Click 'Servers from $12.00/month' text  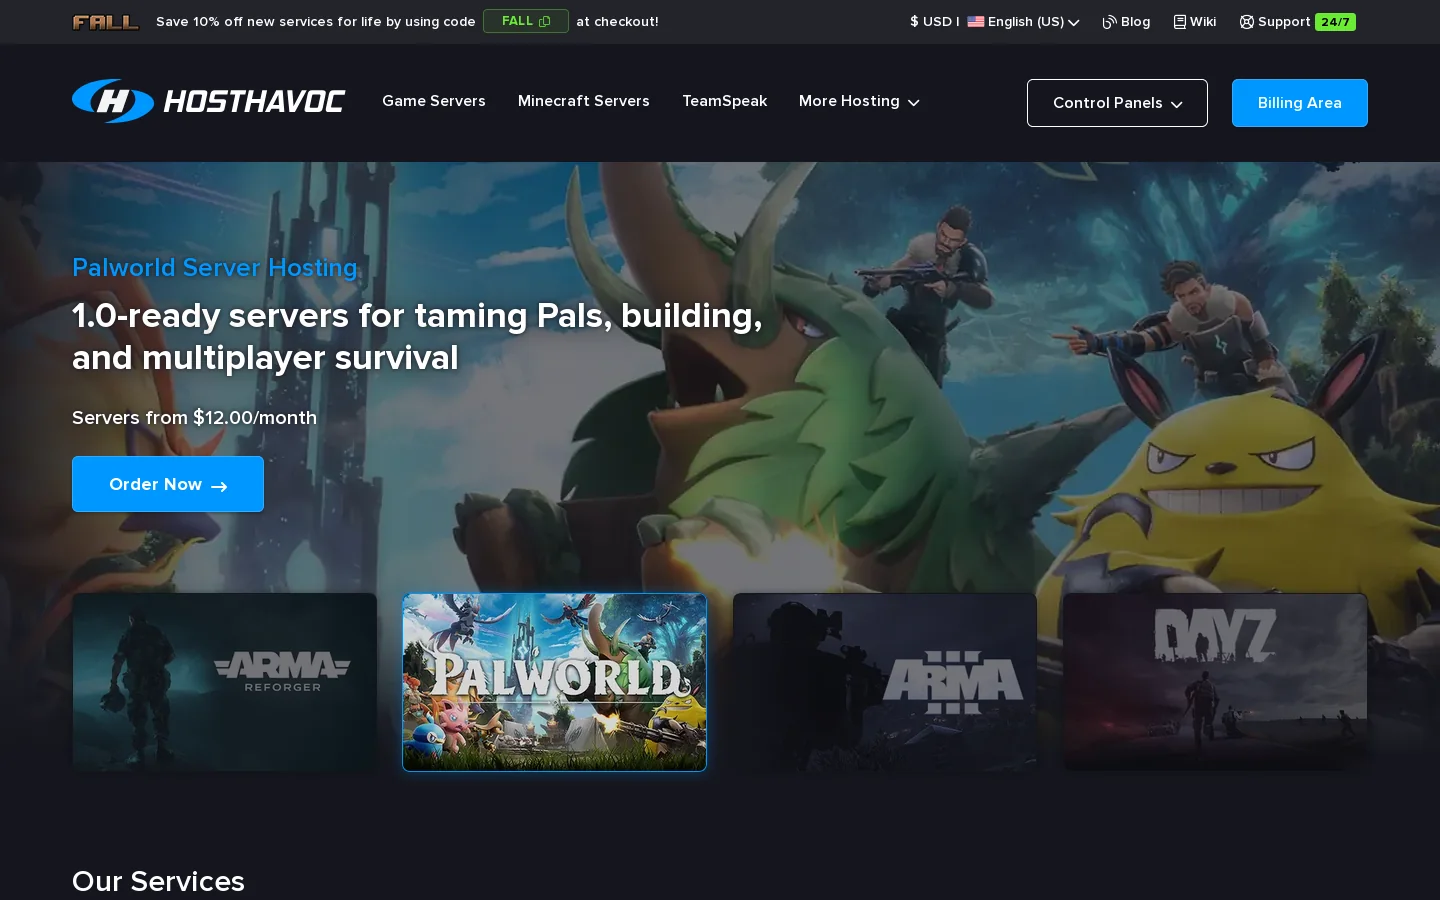coord(194,418)
